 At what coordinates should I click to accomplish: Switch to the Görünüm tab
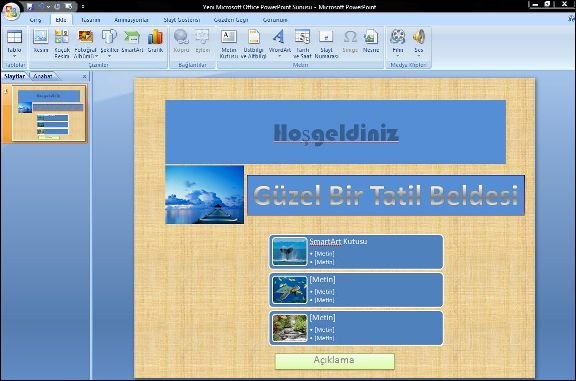[x=275, y=20]
